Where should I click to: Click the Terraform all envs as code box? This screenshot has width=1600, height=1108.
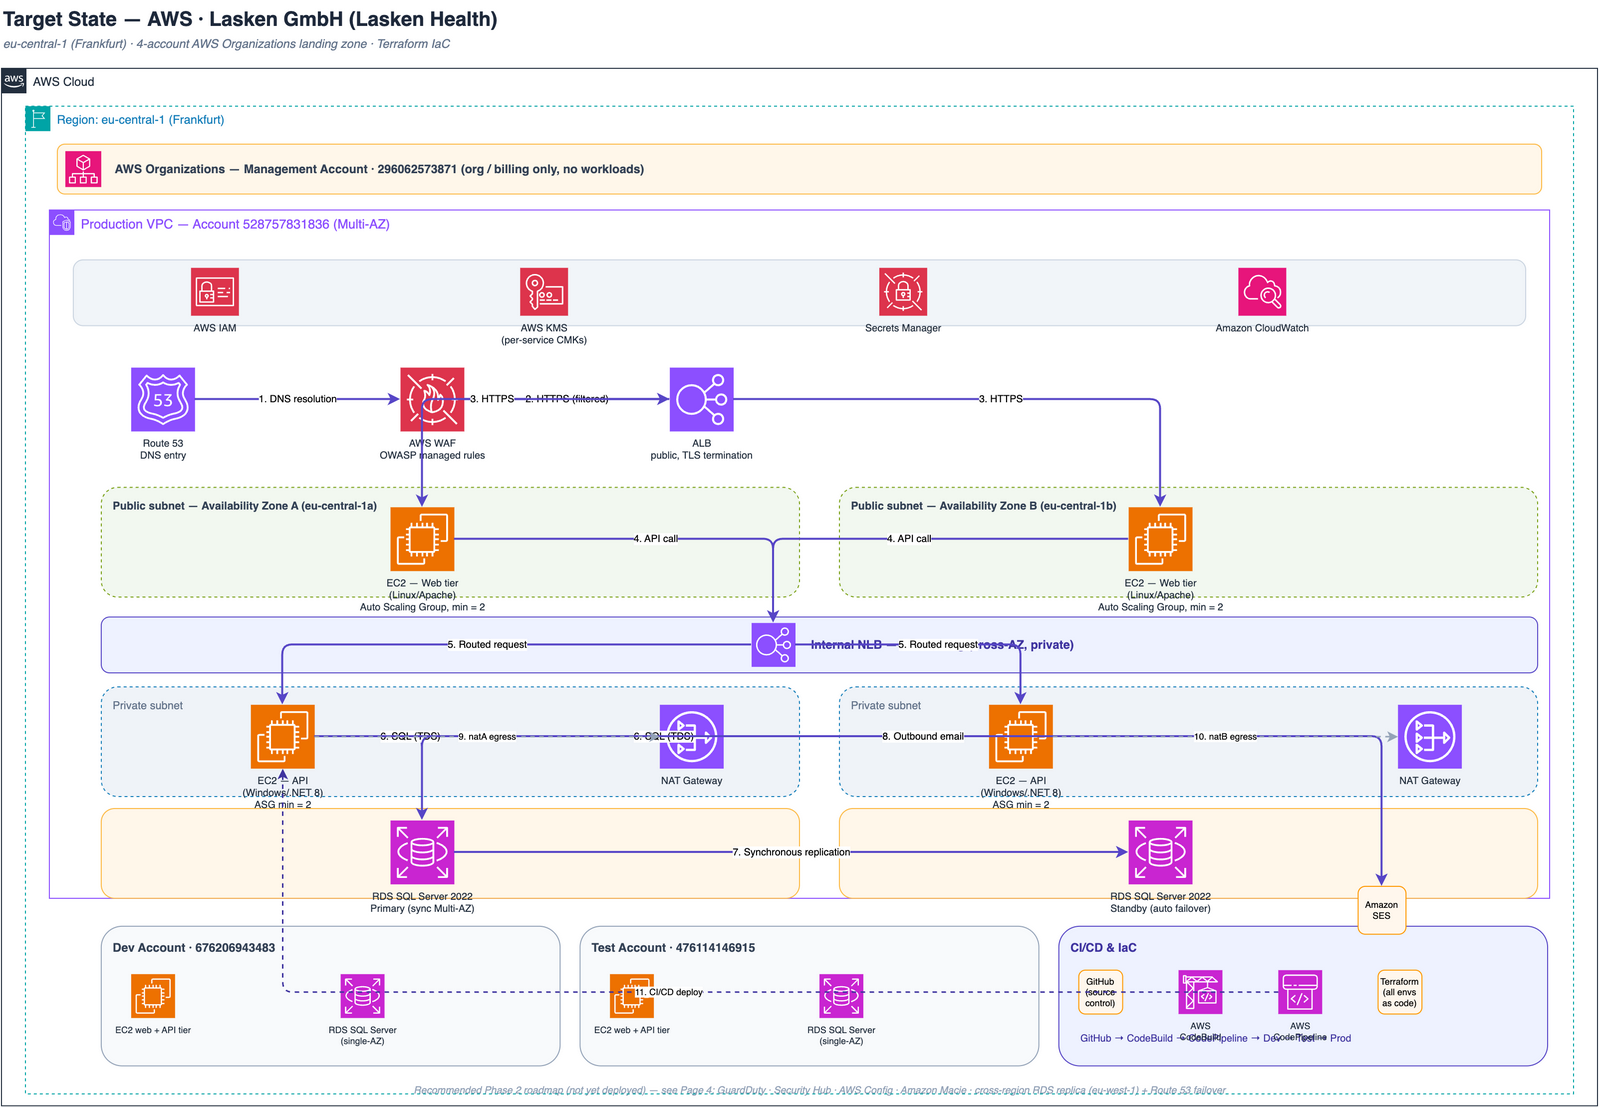pos(1399,992)
